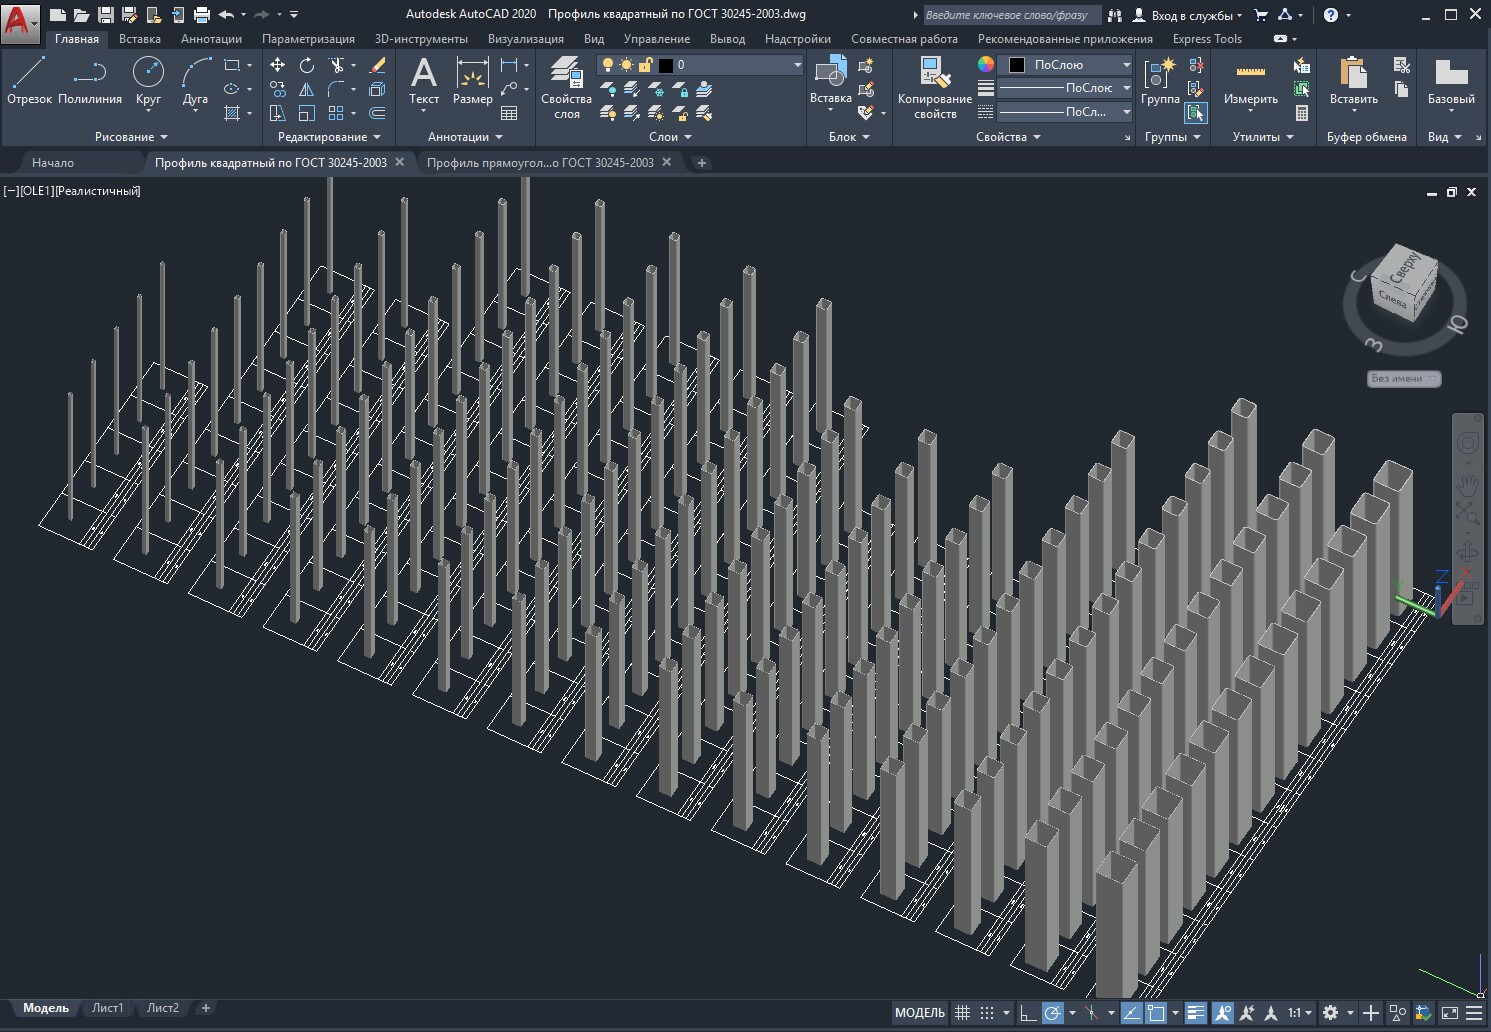Toggle polar tracking in the status bar

click(1052, 1012)
